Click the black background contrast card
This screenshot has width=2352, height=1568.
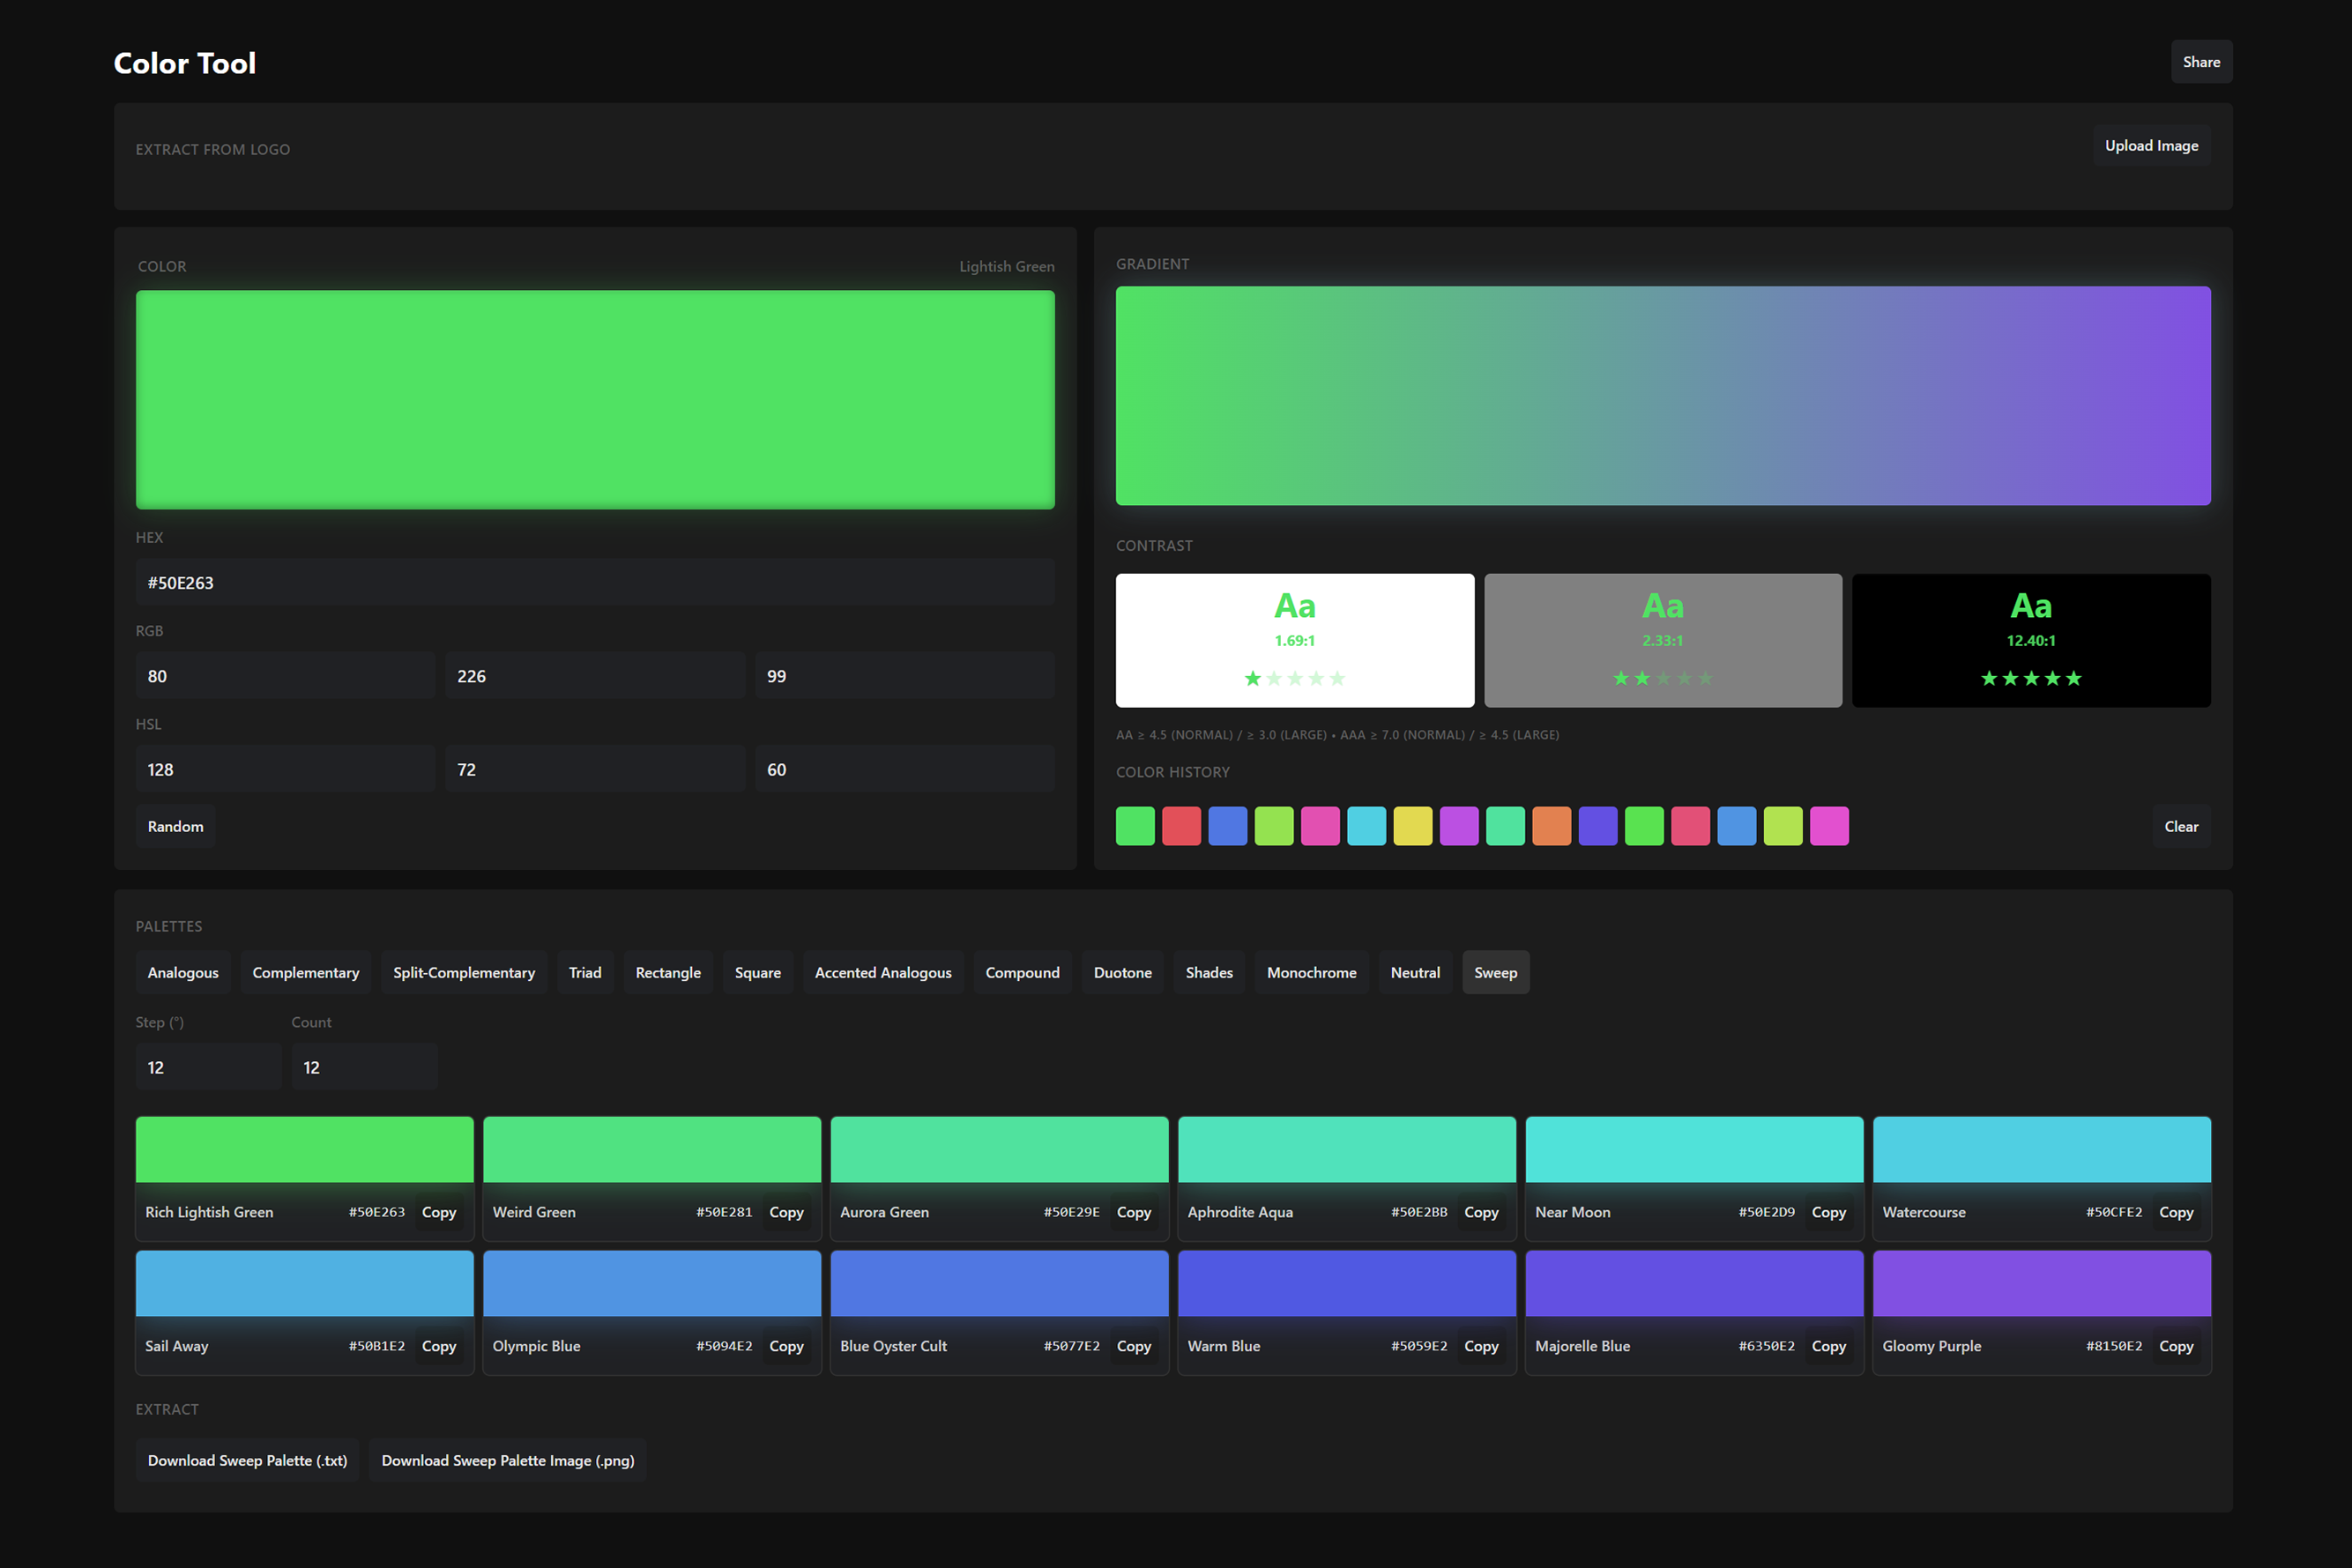pos(2030,640)
